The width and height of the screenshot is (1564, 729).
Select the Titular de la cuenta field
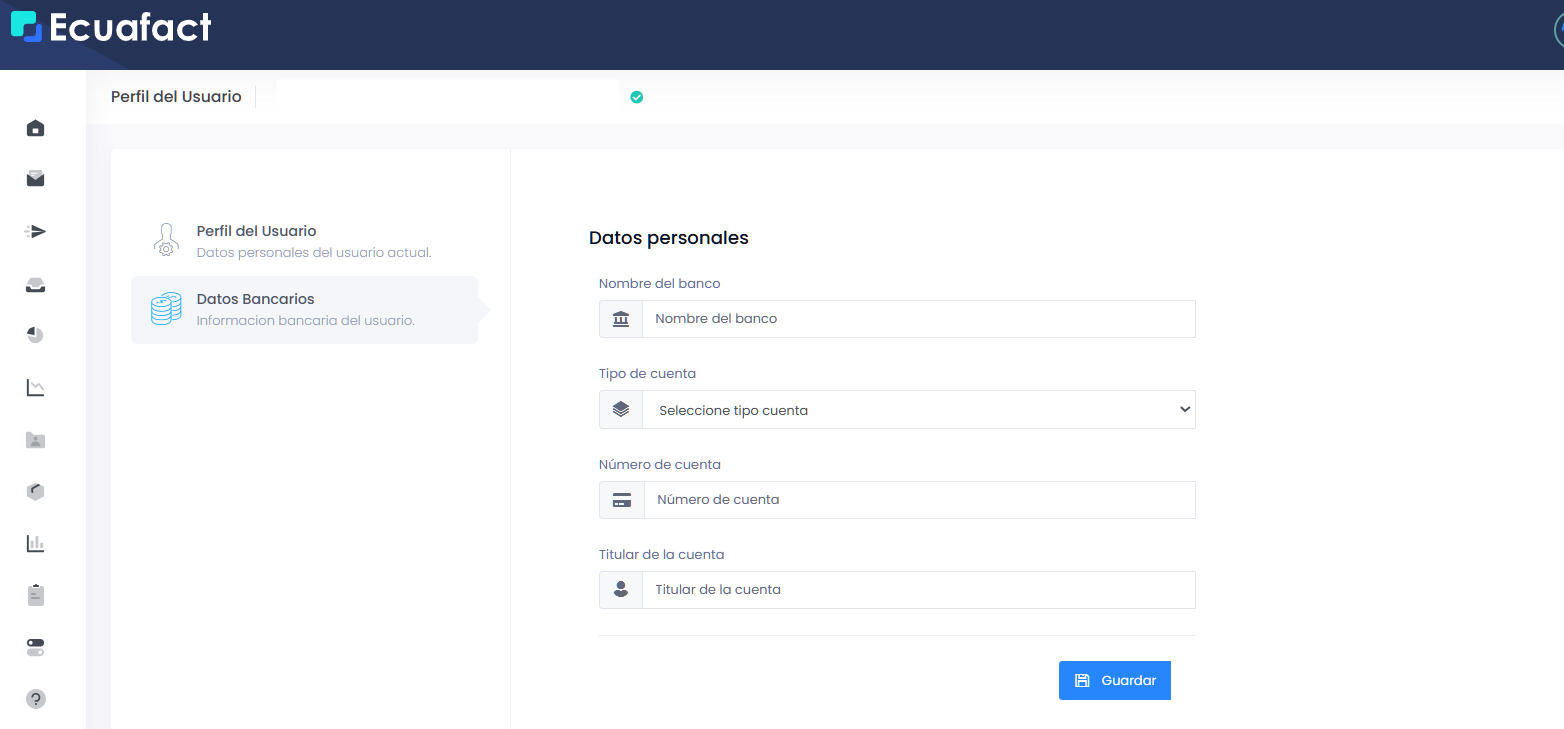[x=917, y=590]
